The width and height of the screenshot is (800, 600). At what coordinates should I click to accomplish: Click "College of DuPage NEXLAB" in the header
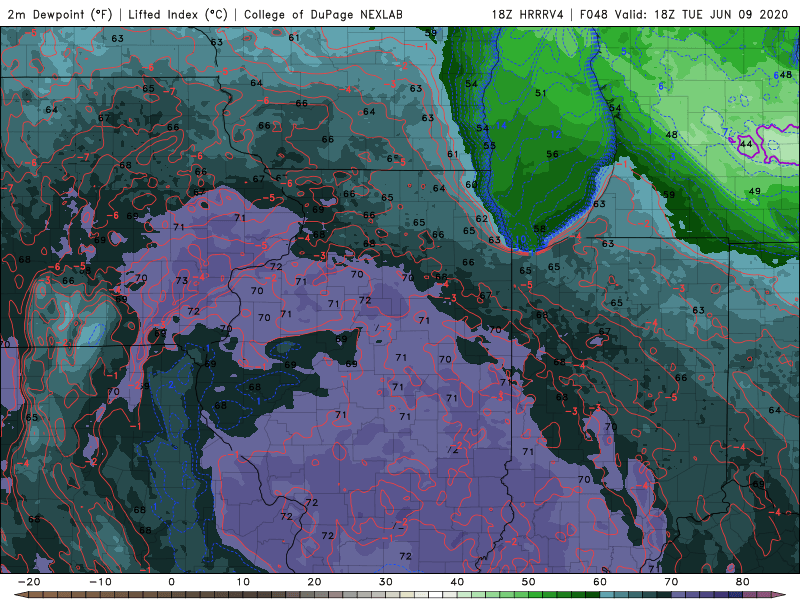click(323, 14)
